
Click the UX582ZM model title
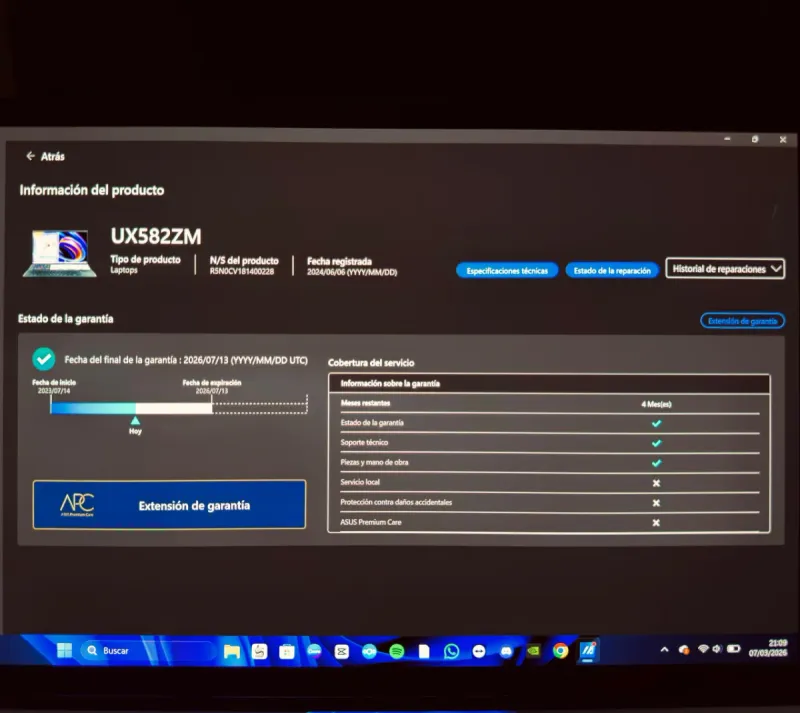pyautogui.click(x=156, y=236)
